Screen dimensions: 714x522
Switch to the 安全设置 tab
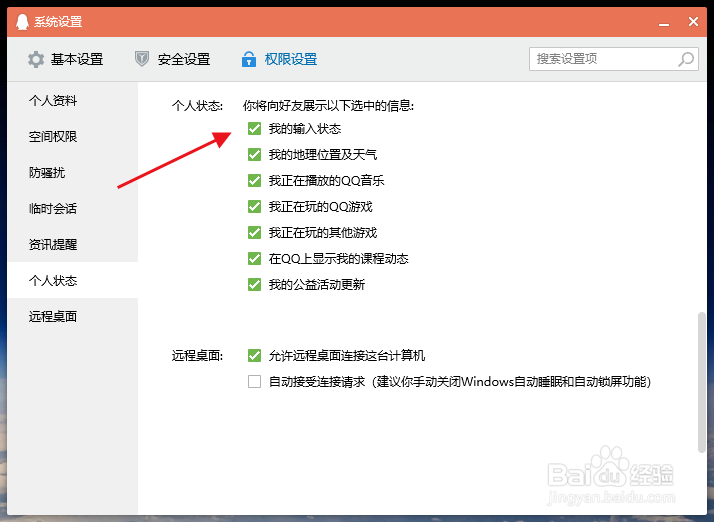click(173, 59)
